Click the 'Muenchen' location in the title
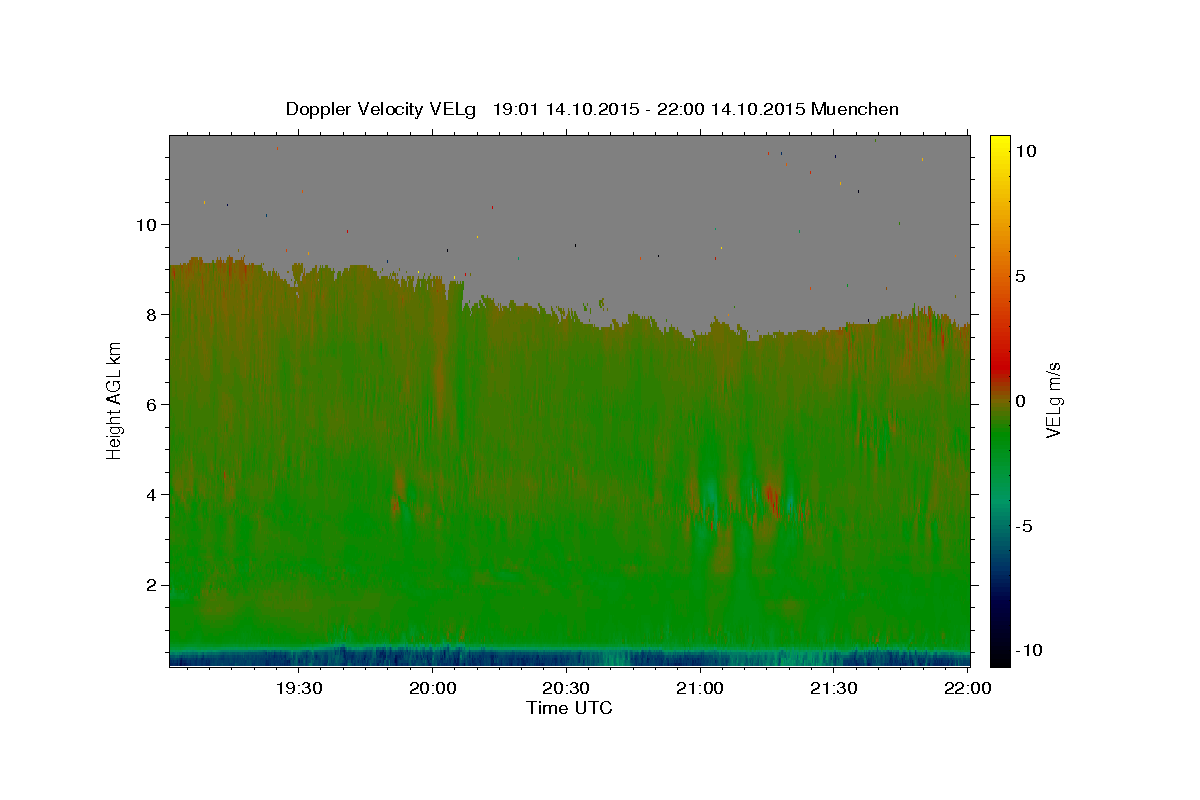This screenshot has height=800, width=1200. click(x=855, y=109)
